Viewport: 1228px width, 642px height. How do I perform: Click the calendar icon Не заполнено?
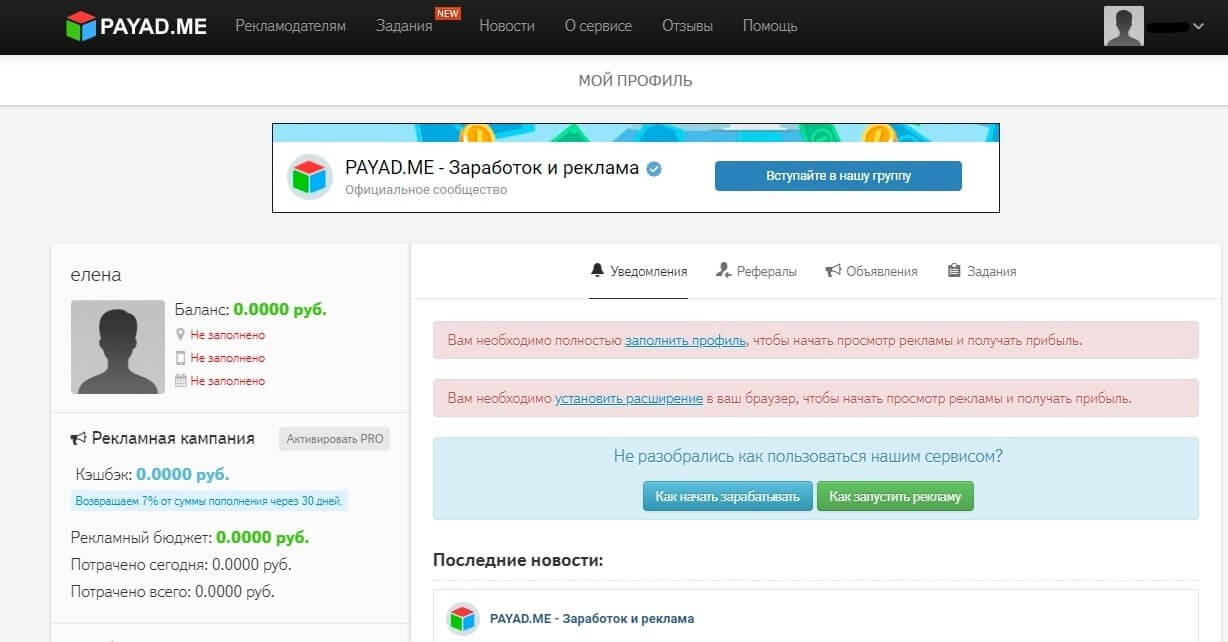(x=180, y=381)
